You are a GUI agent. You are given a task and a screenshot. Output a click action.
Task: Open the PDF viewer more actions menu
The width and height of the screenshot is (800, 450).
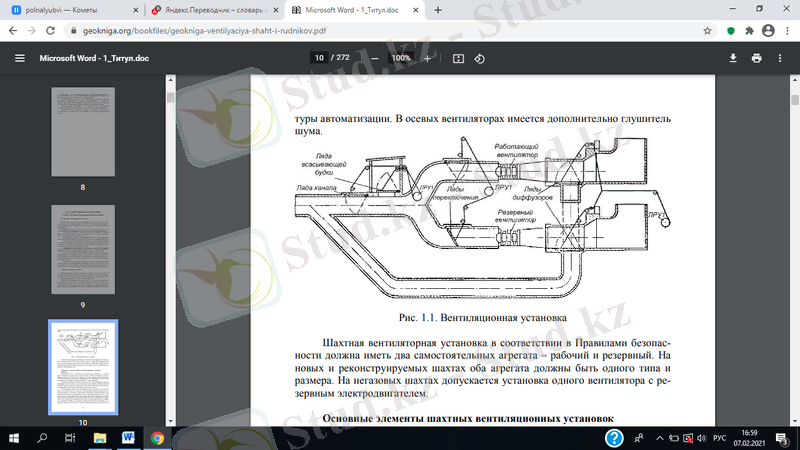point(781,58)
